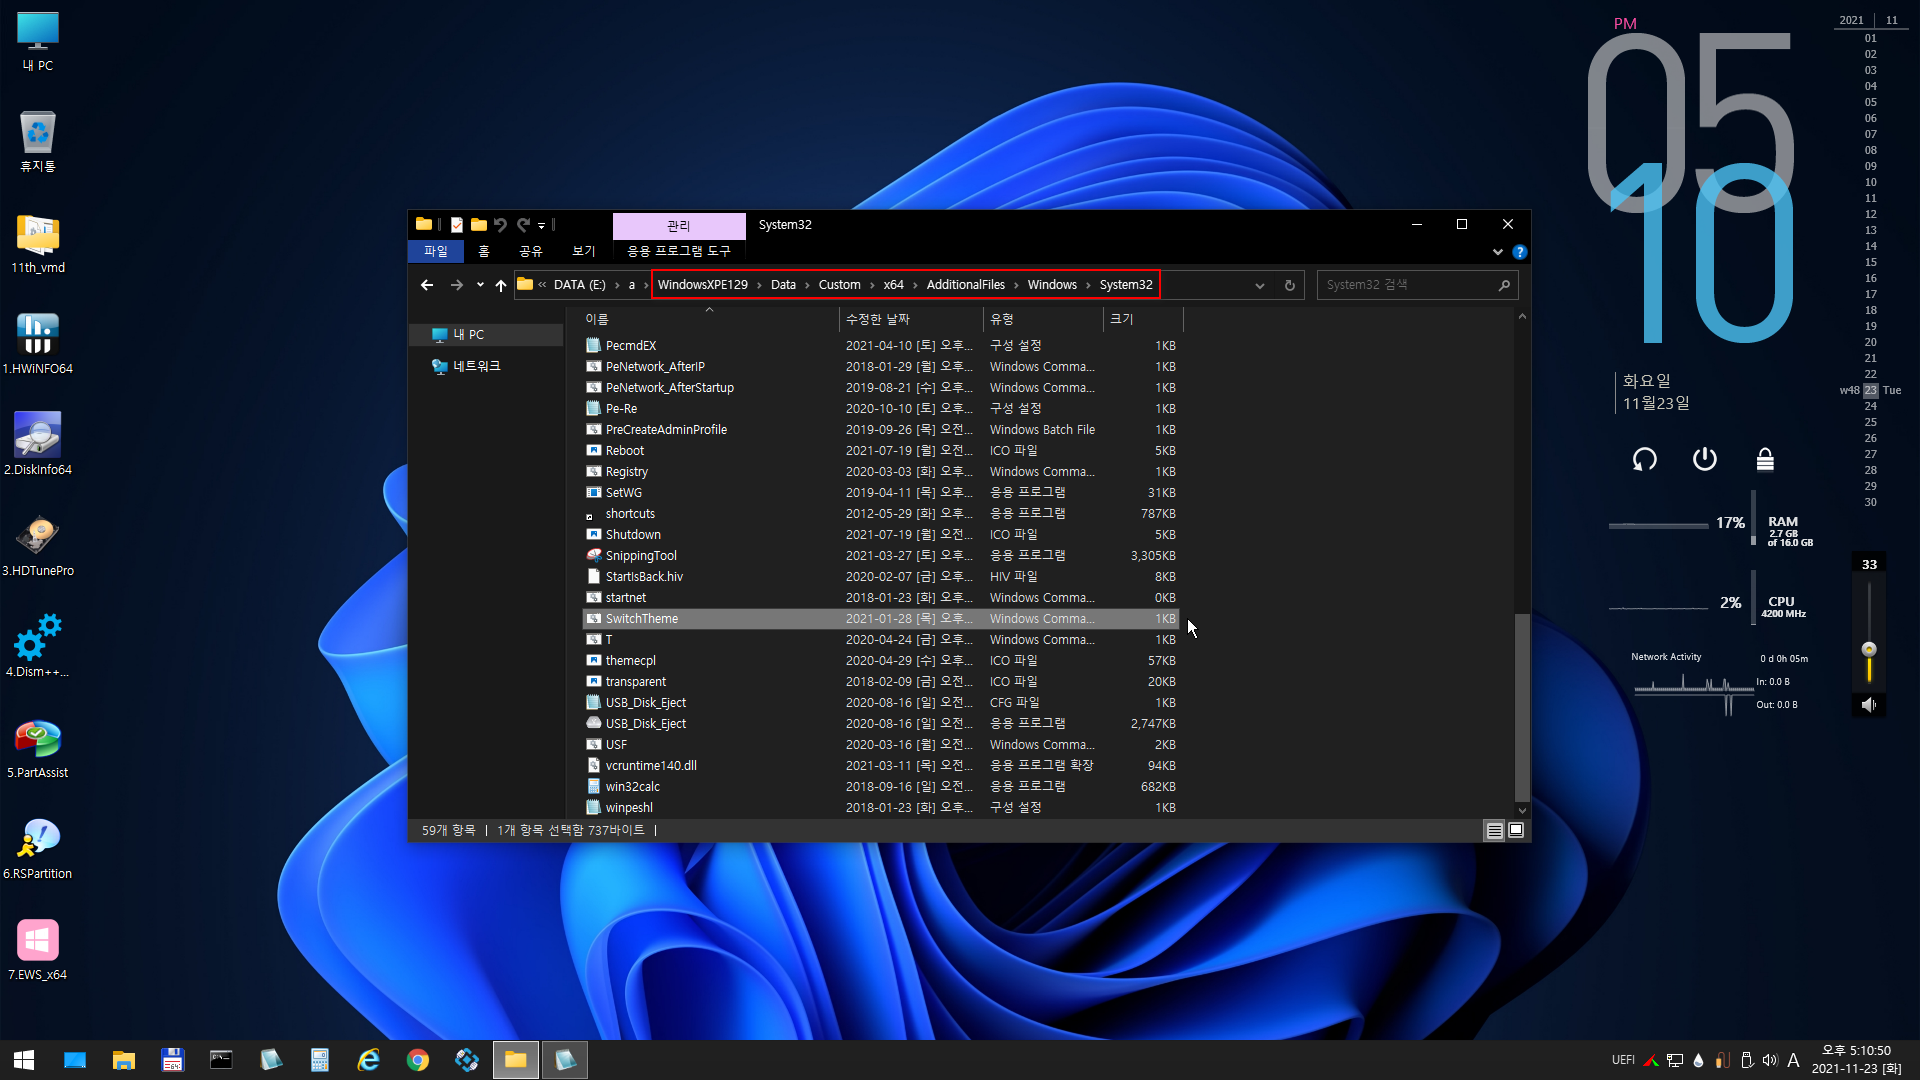
Task: Launch the 3.HDTunePro desktop shortcut
Action: tap(38, 546)
